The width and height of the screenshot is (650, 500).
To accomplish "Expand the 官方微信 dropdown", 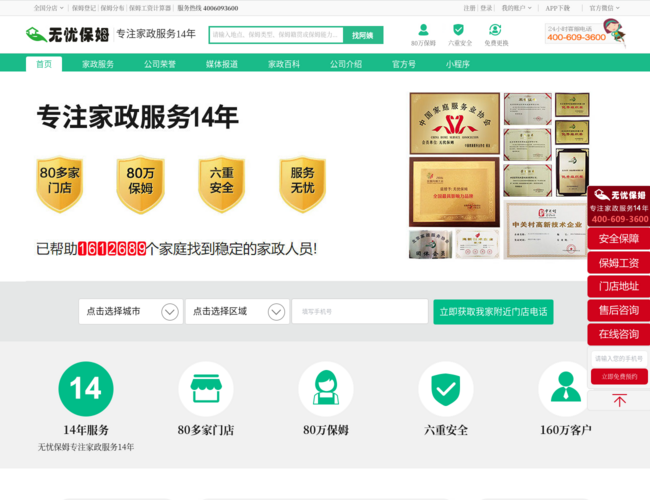I will 604,8.
